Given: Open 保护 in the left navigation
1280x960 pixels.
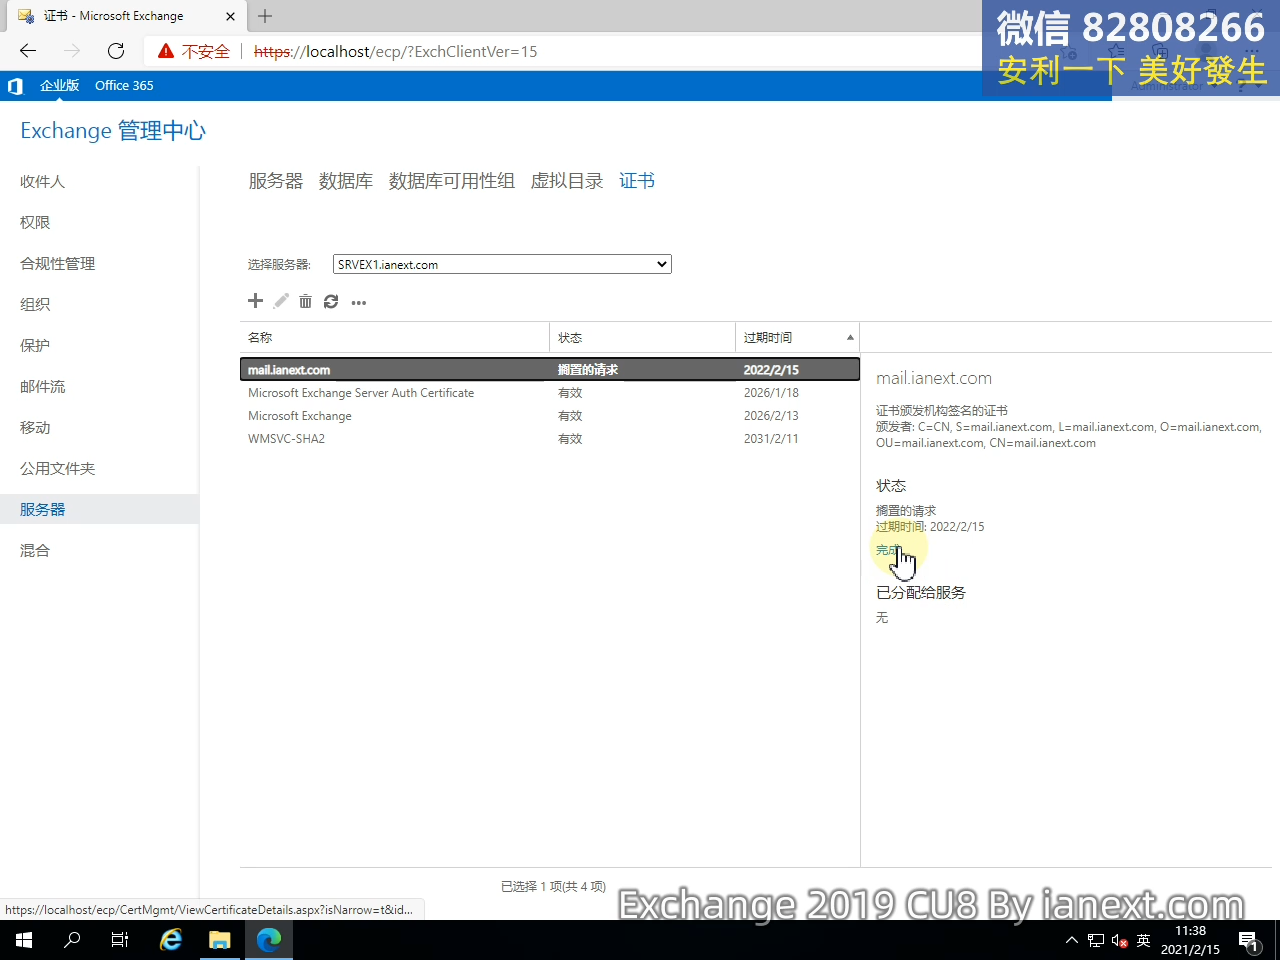Looking at the screenshot, I should (x=35, y=346).
